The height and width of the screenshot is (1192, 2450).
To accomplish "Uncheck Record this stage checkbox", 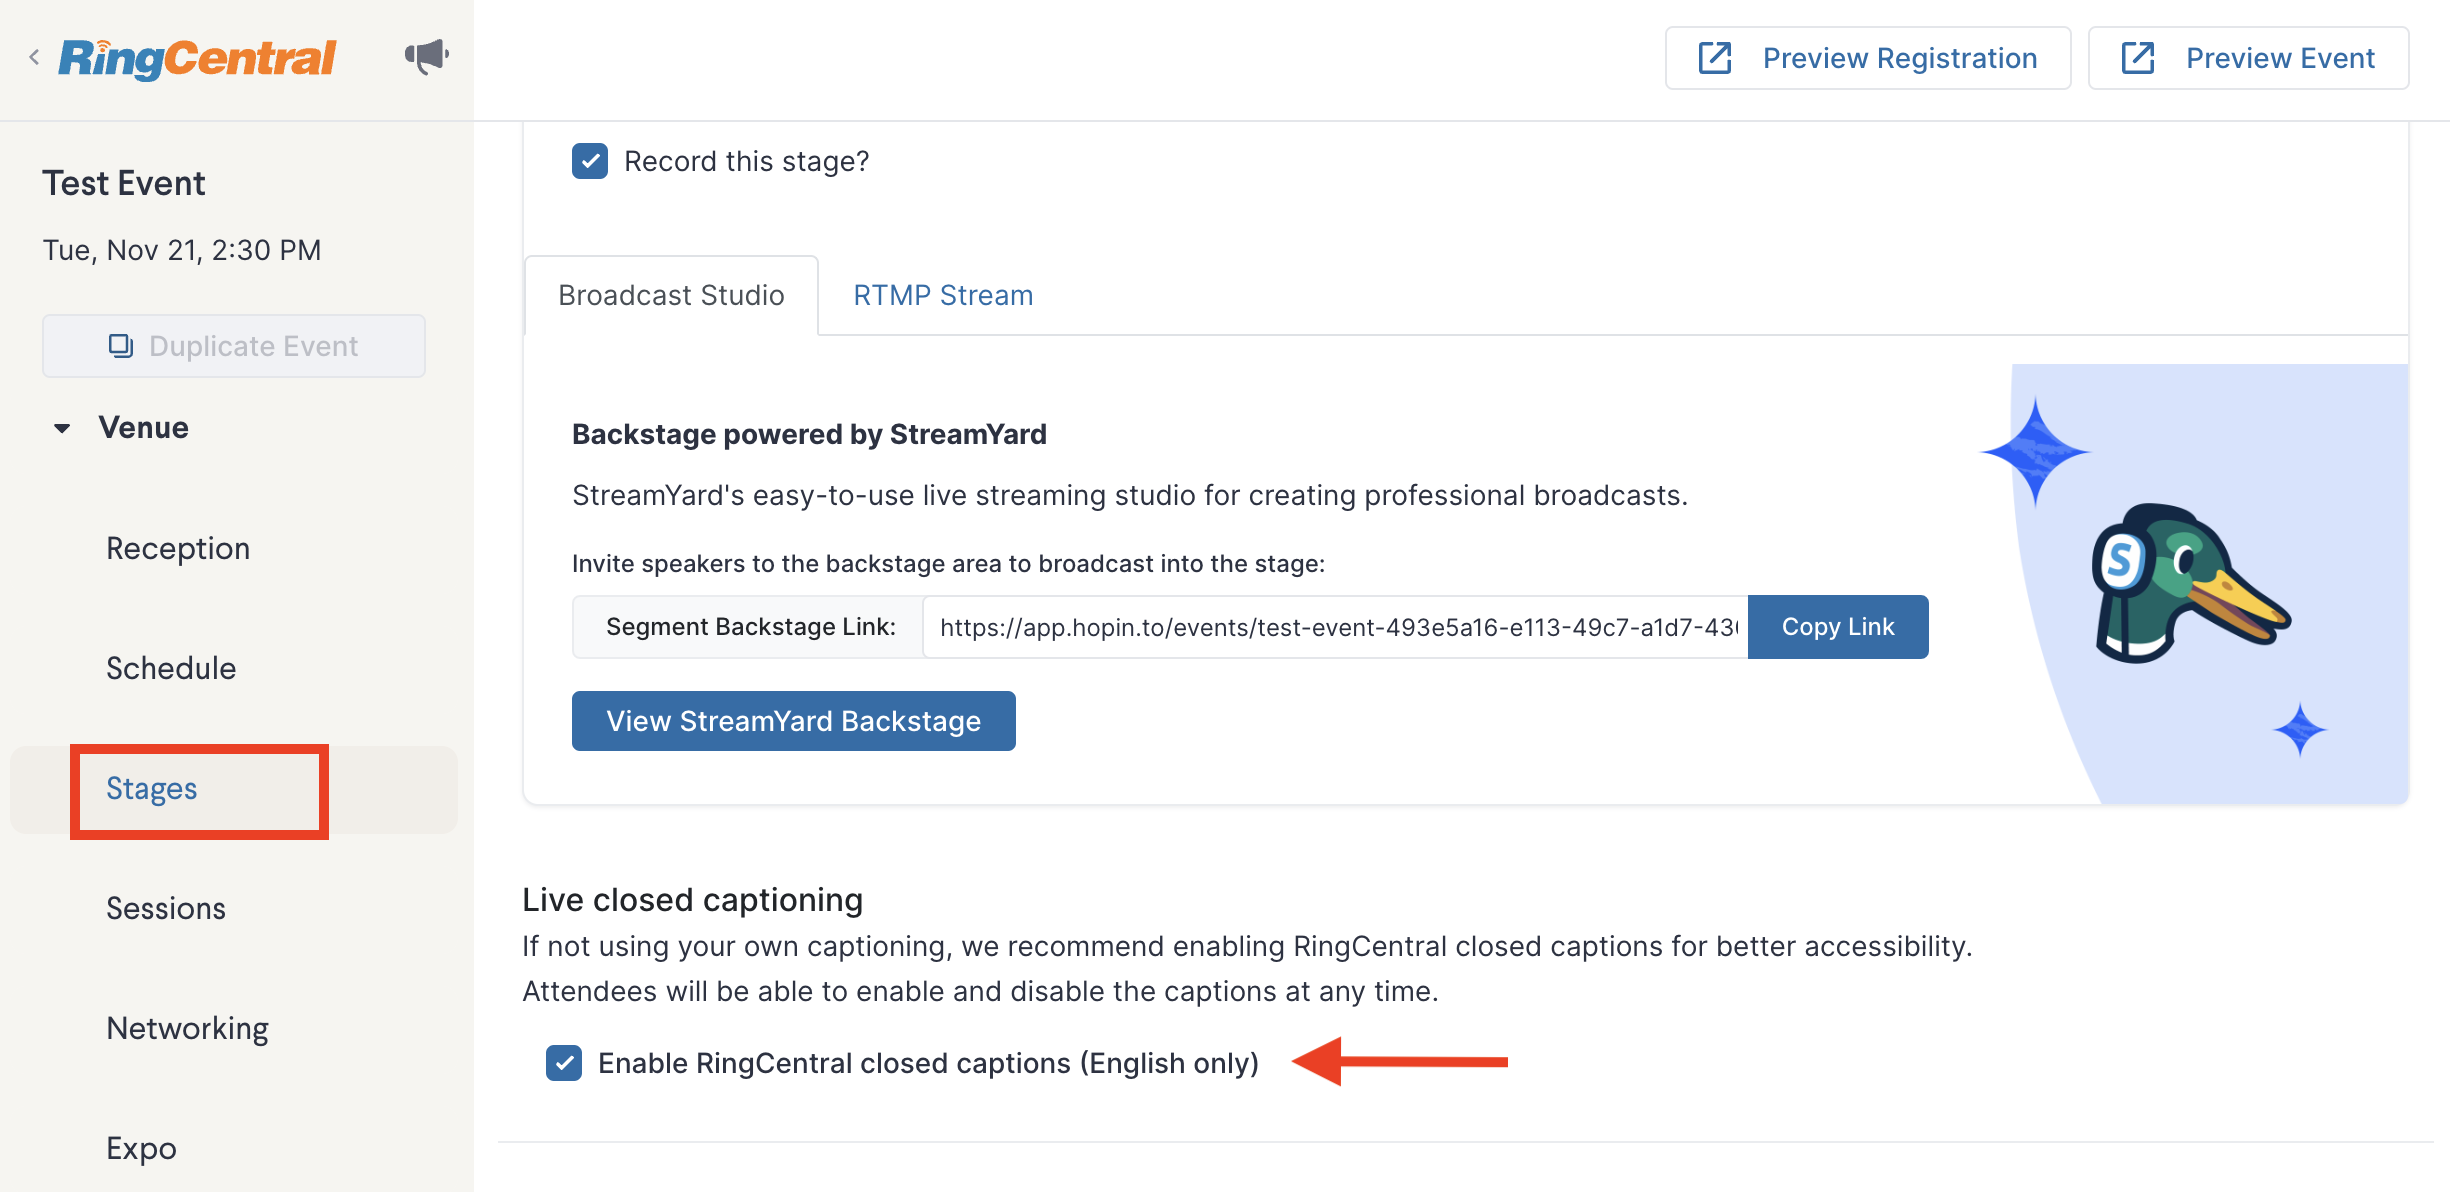I will [590, 161].
